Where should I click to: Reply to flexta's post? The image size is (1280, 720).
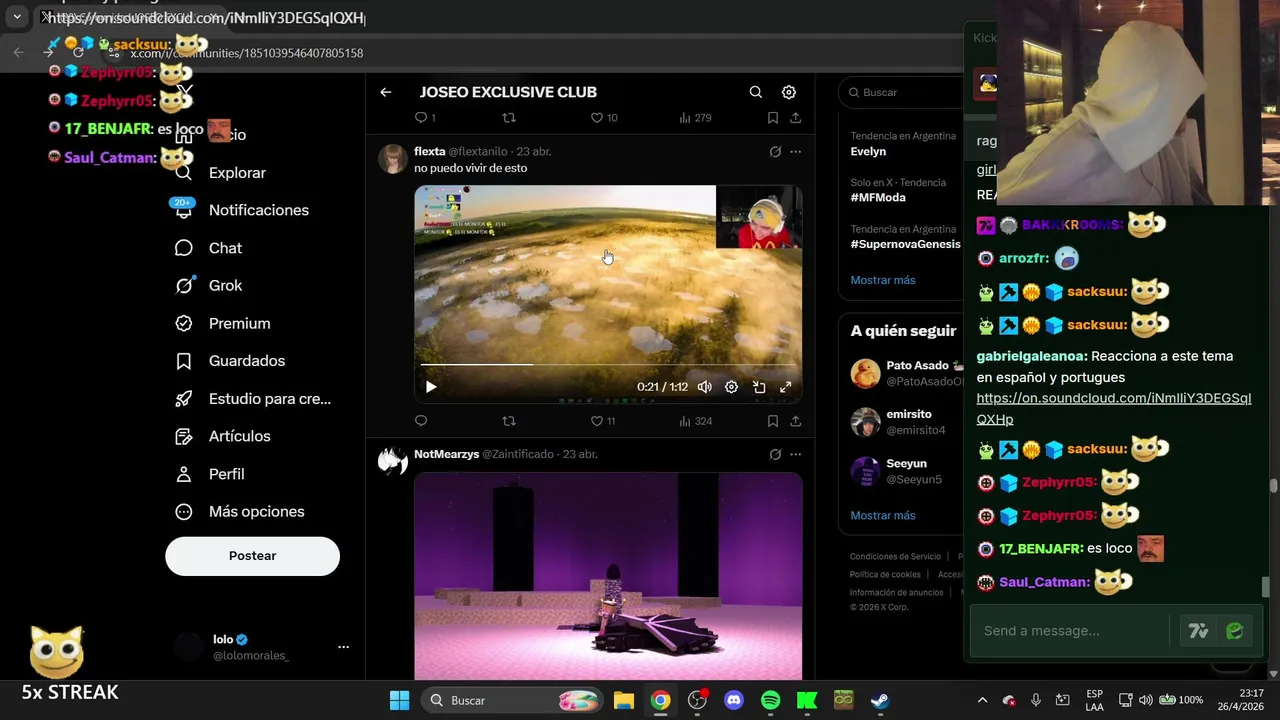coord(421,421)
